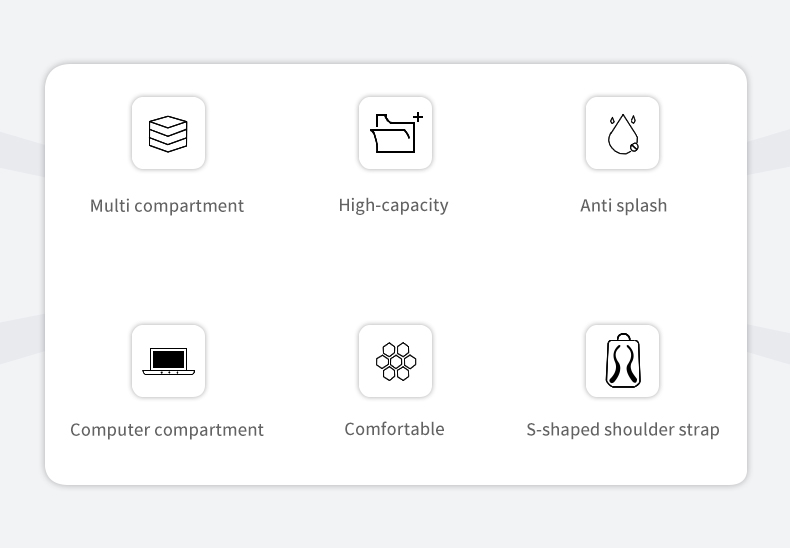
Task: Click the stacked layers Multi compartment icon
Action: [168, 133]
